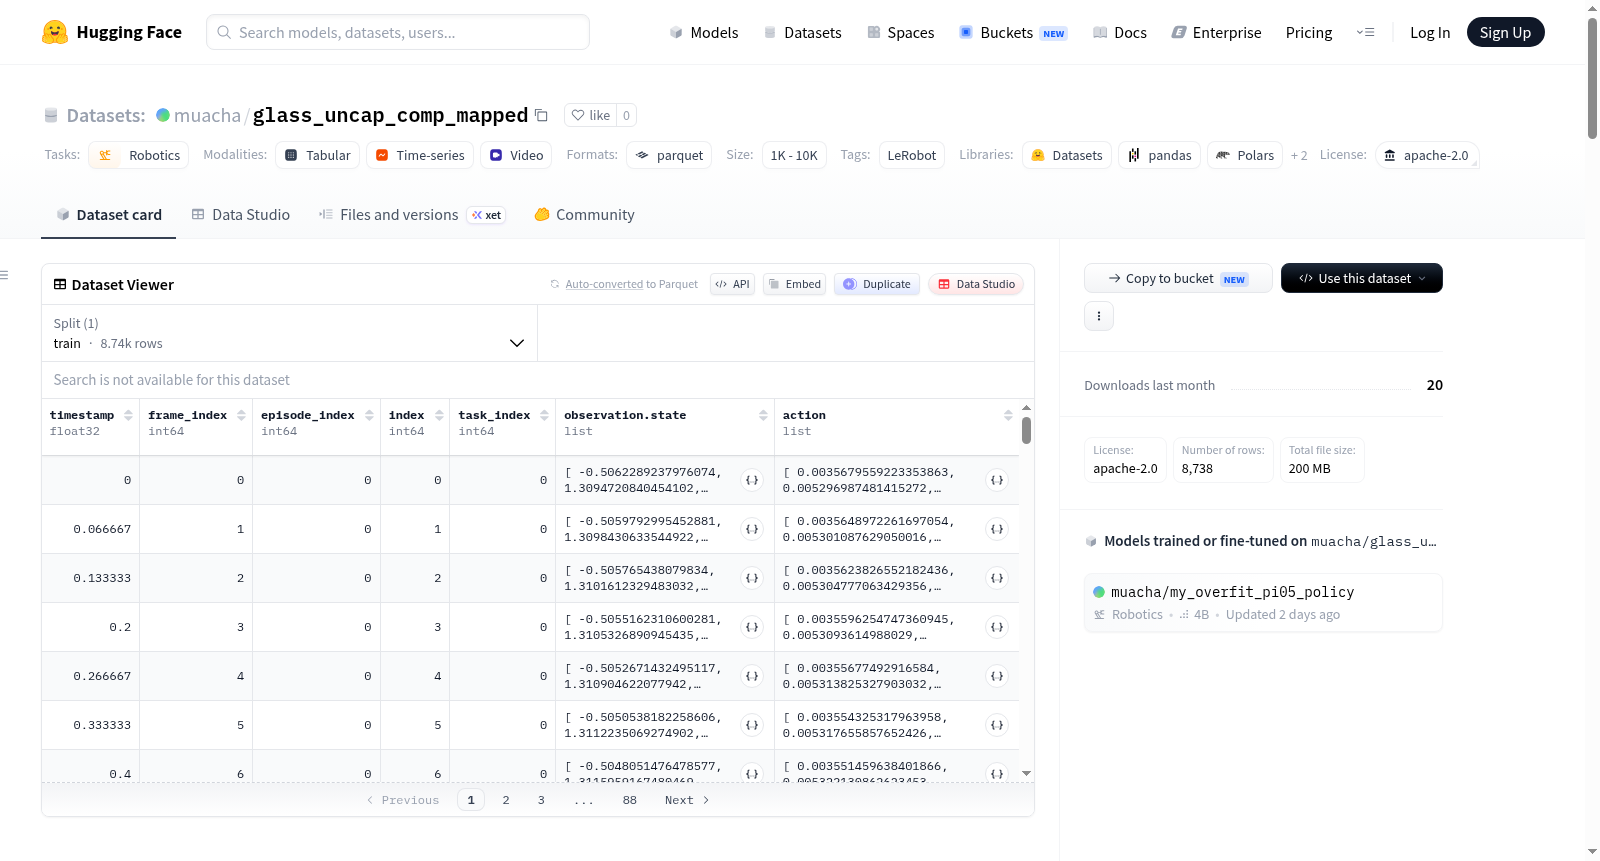1600x861 pixels.
Task: Sort by the task_index column sort icon
Action: pos(544,415)
